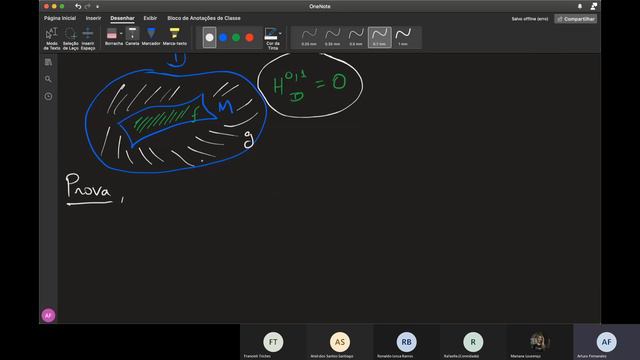Viewport: 640px width, 360px height.
Task: Choose the white ink color
Action: (209, 38)
